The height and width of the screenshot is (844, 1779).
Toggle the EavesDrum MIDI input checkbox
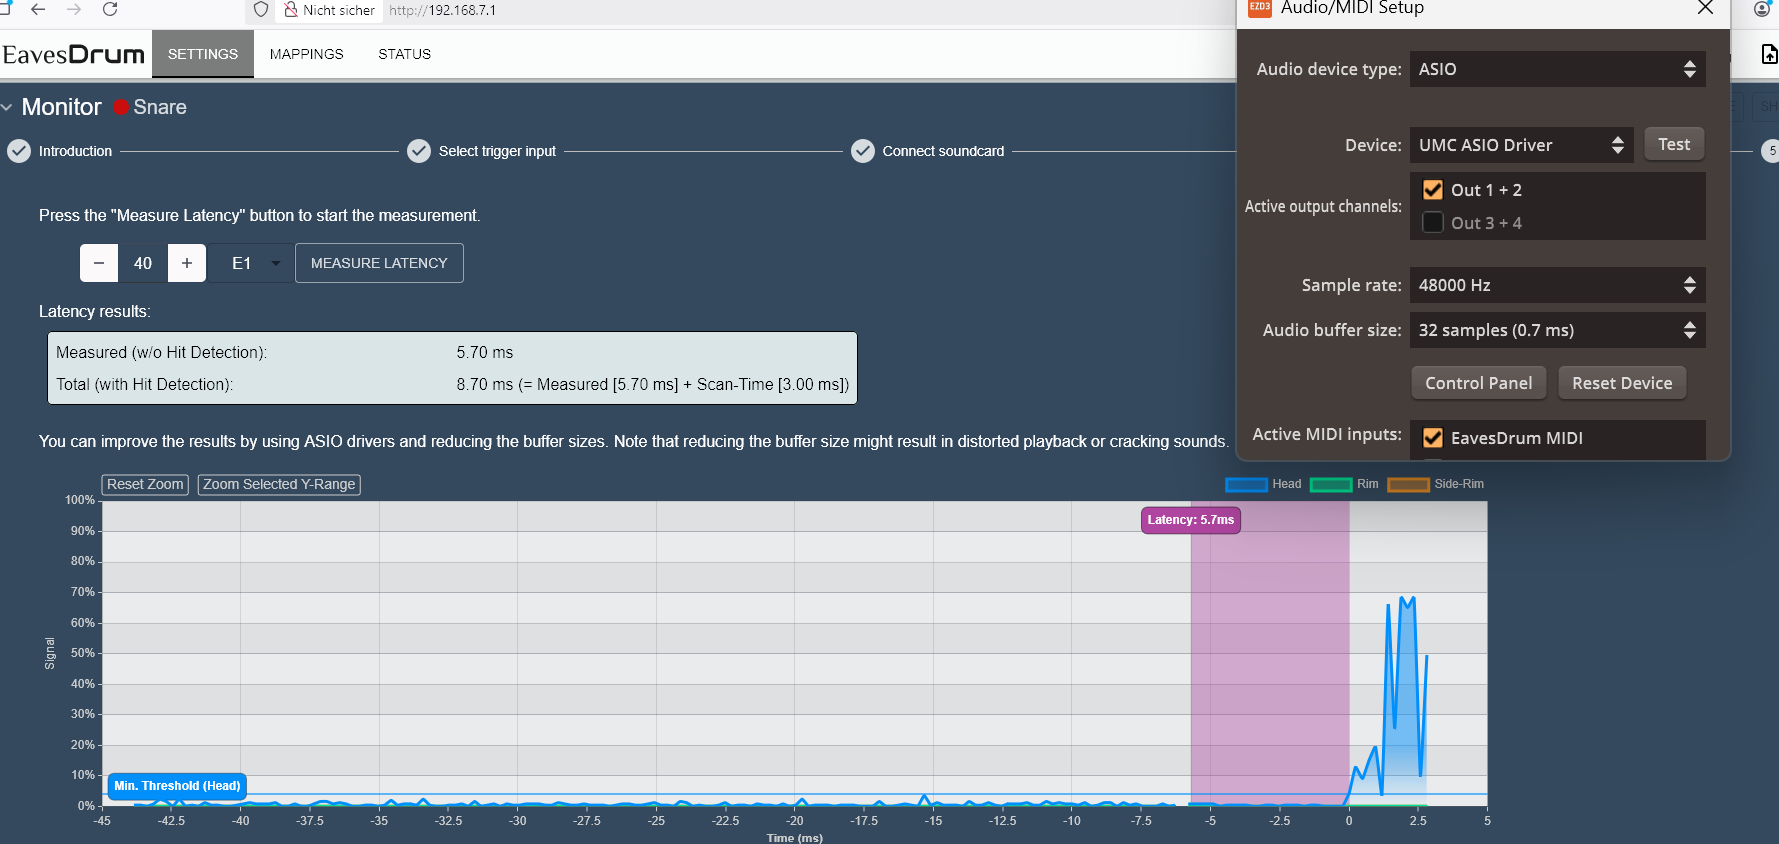tap(1433, 438)
